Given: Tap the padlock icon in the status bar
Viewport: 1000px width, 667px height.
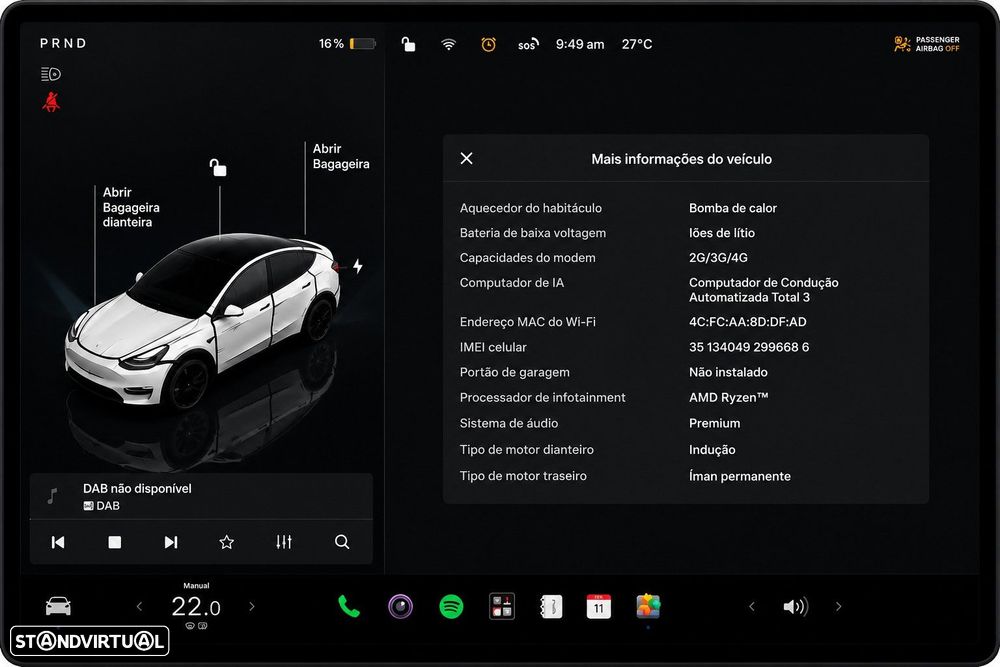Looking at the screenshot, I should coord(408,44).
